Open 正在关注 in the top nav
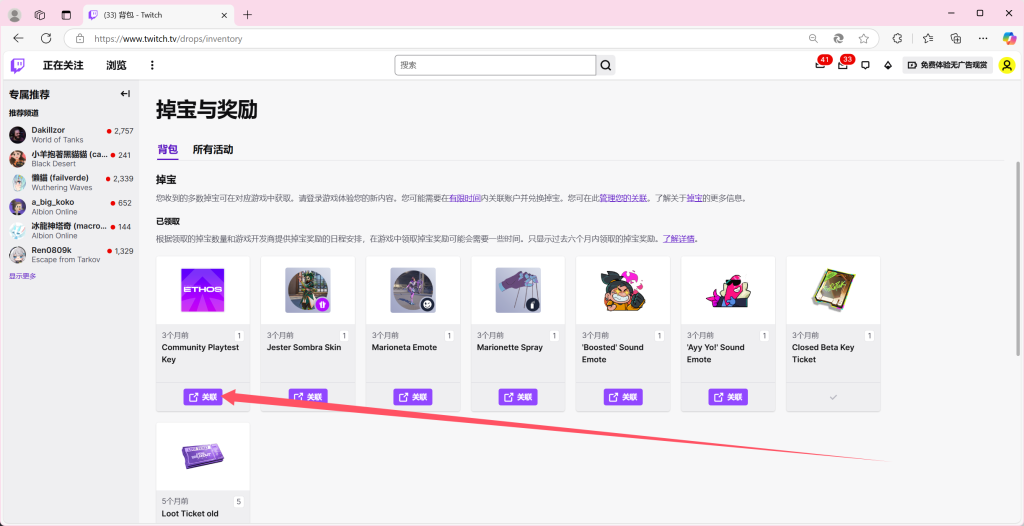 tap(63, 65)
